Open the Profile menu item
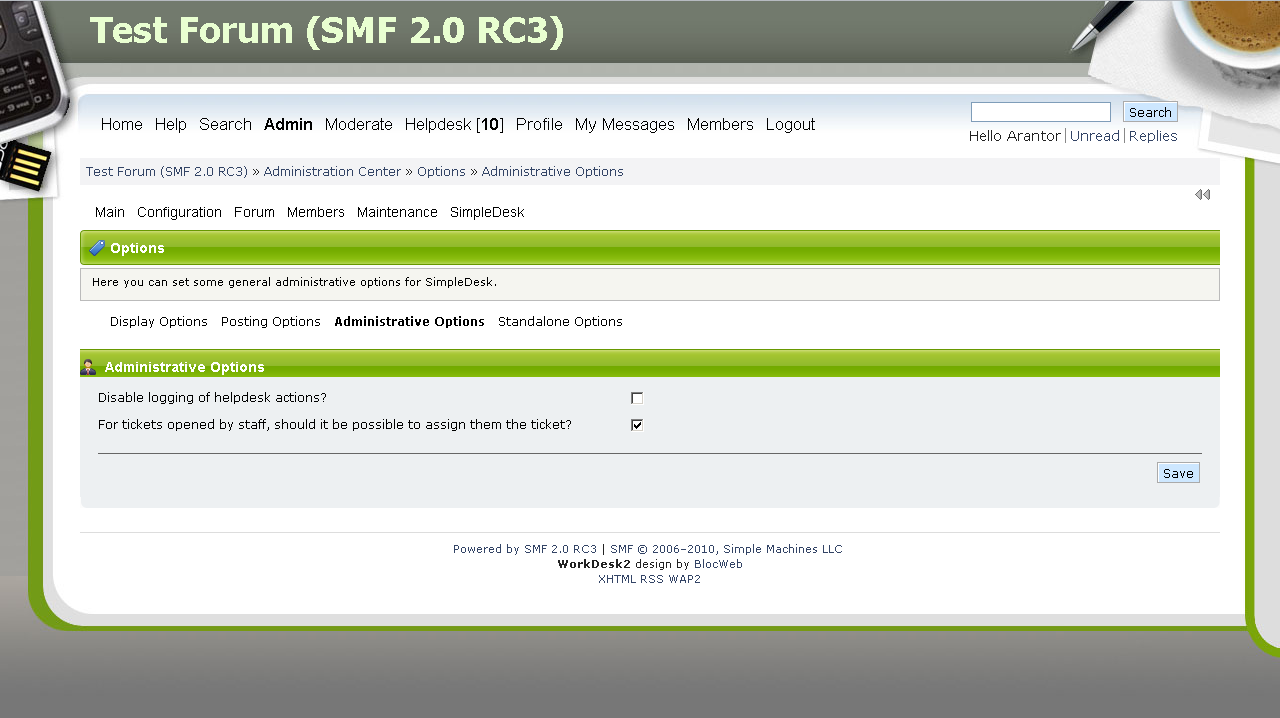 point(539,124)
